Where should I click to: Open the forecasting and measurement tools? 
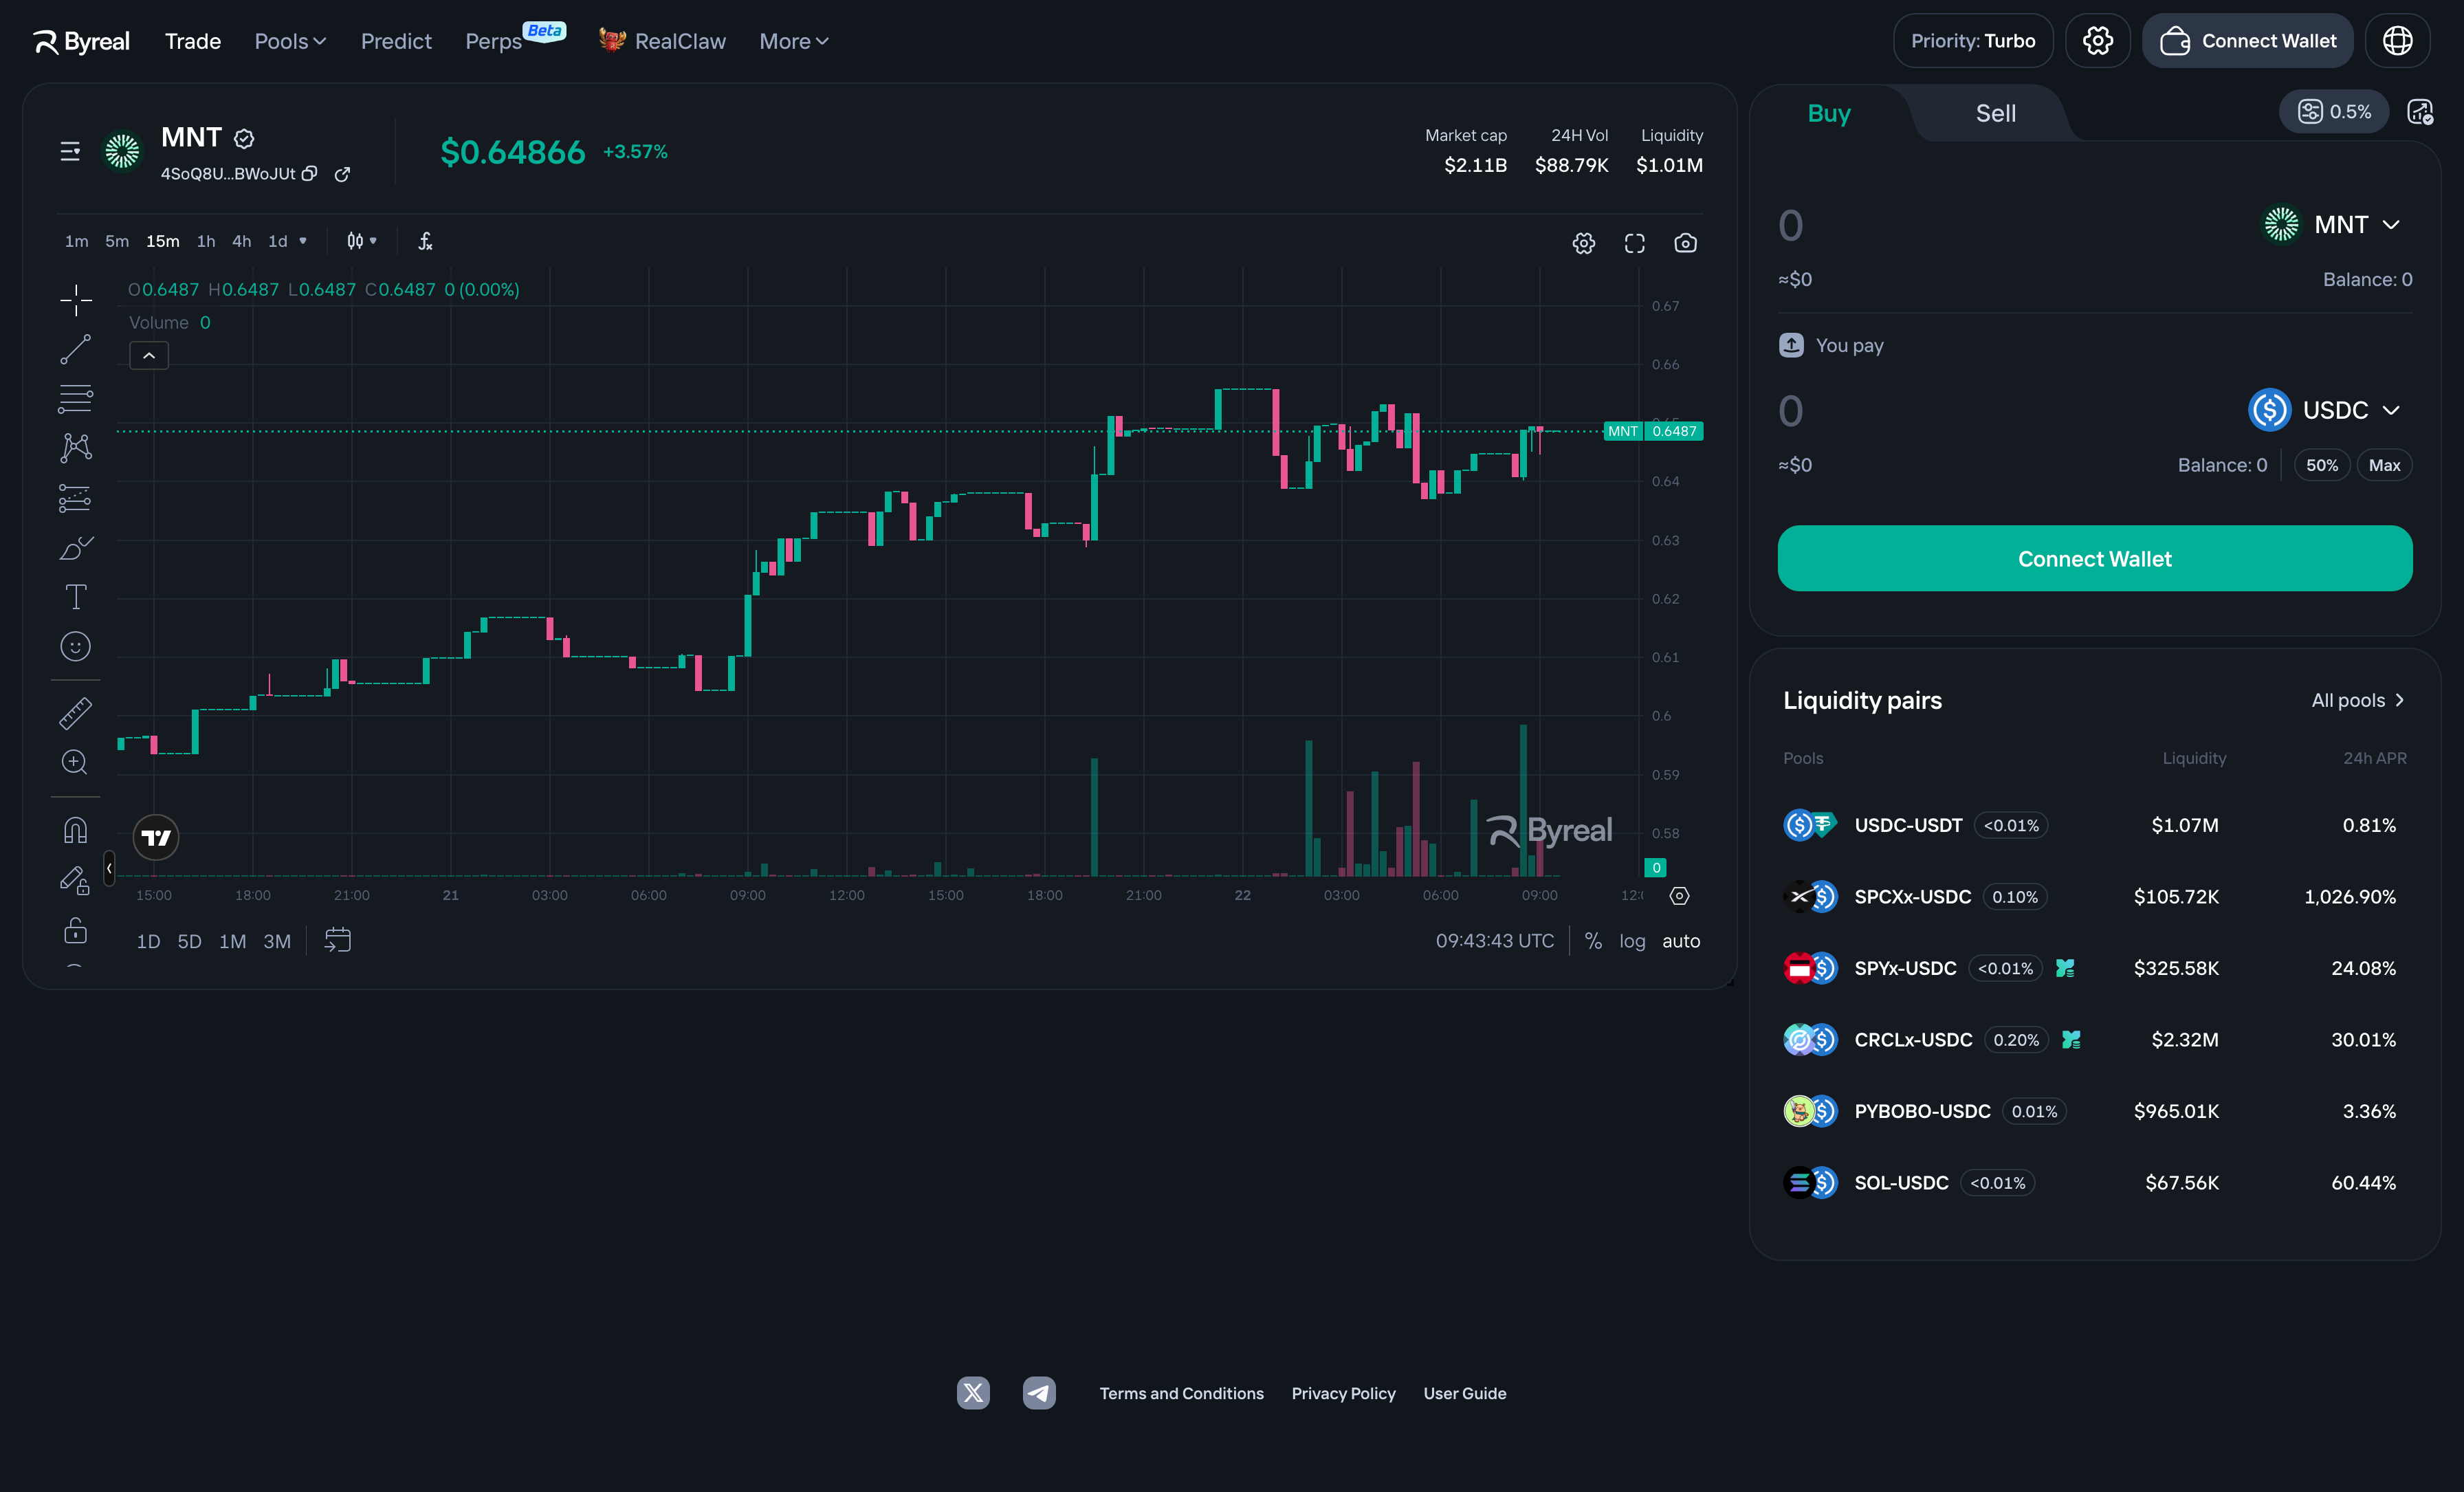pyautogui.click(x=75, y=497)
